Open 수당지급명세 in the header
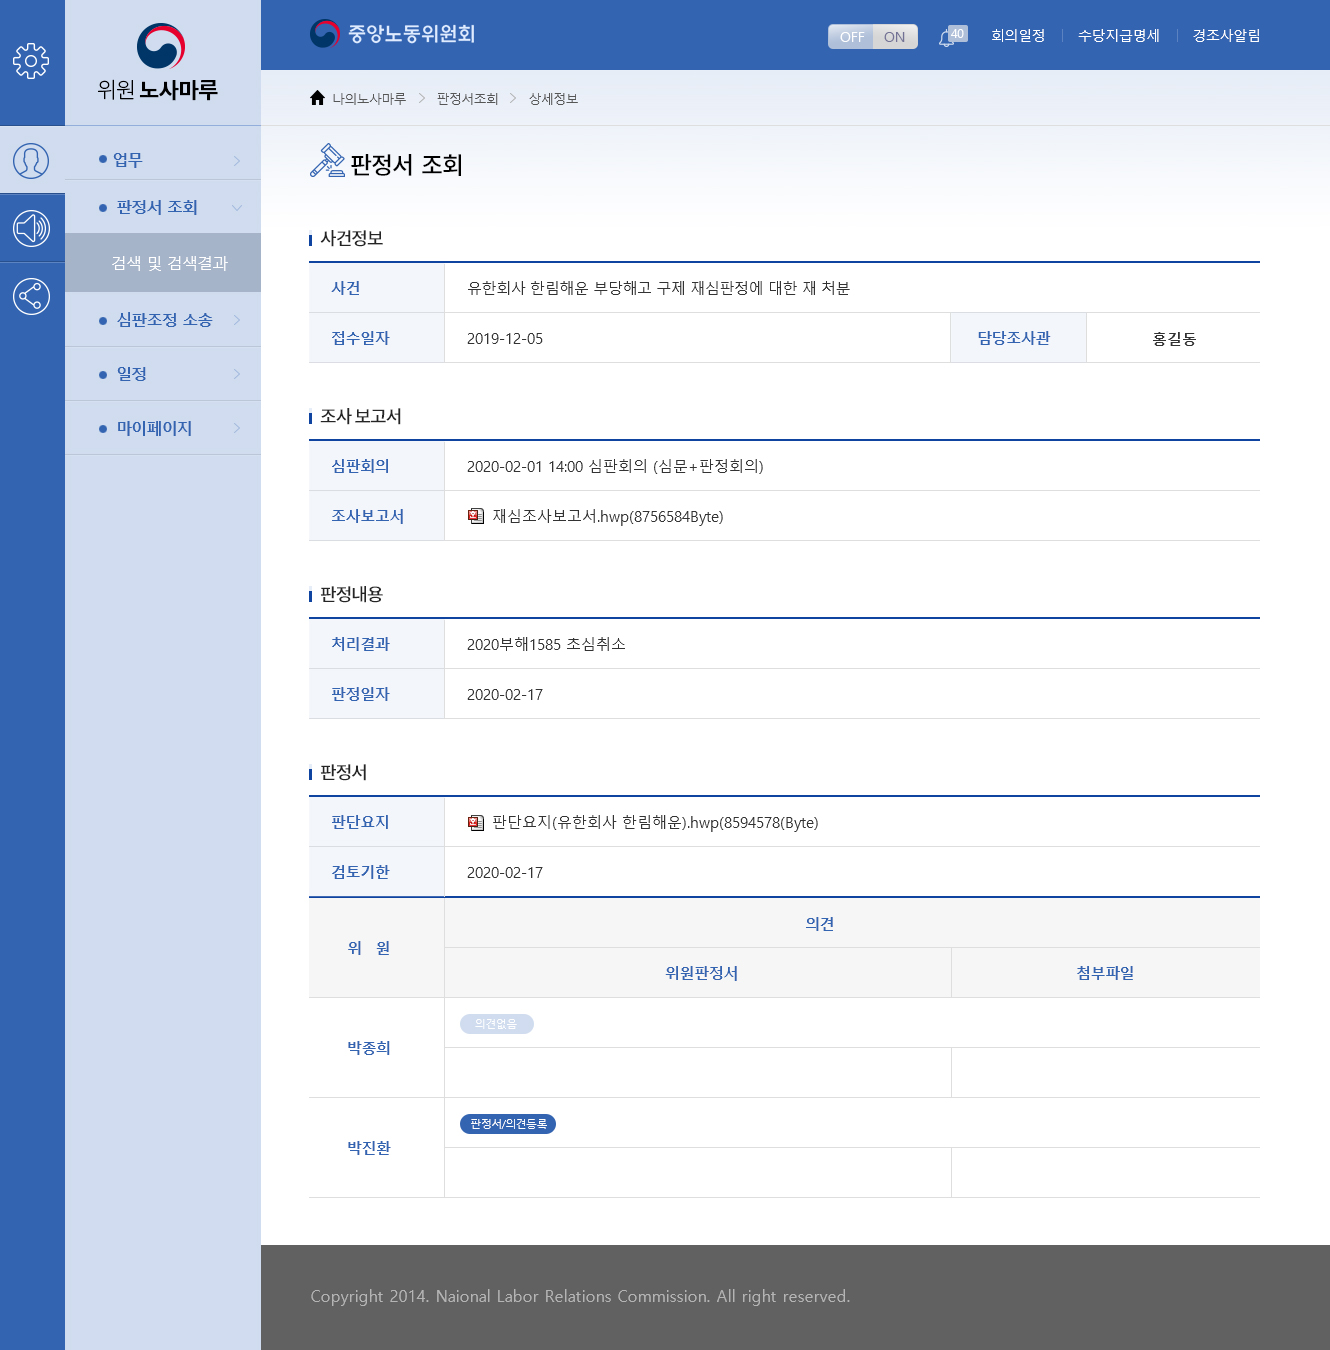The width and height of the screenshot is (1330, 1350). (x=1119, y=36)
